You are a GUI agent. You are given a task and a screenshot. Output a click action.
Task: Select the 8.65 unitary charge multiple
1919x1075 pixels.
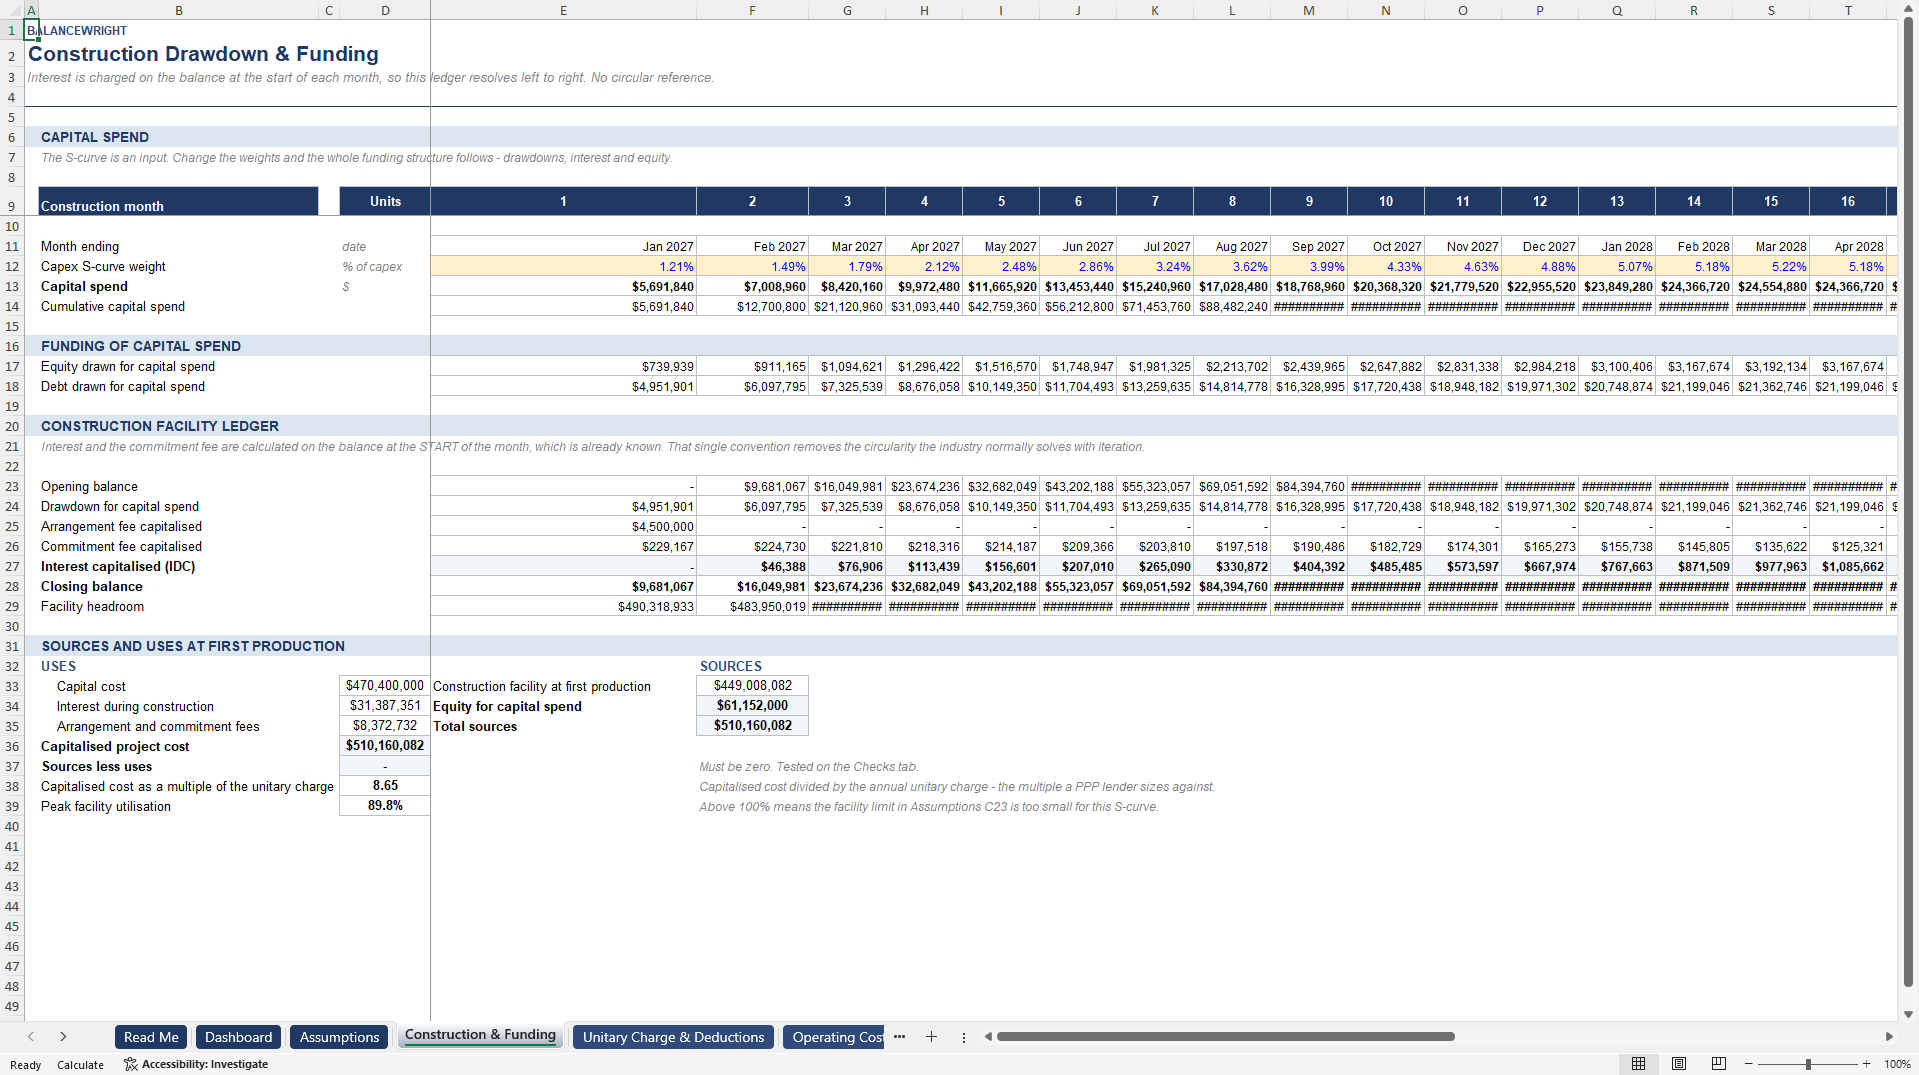[385, 786]
